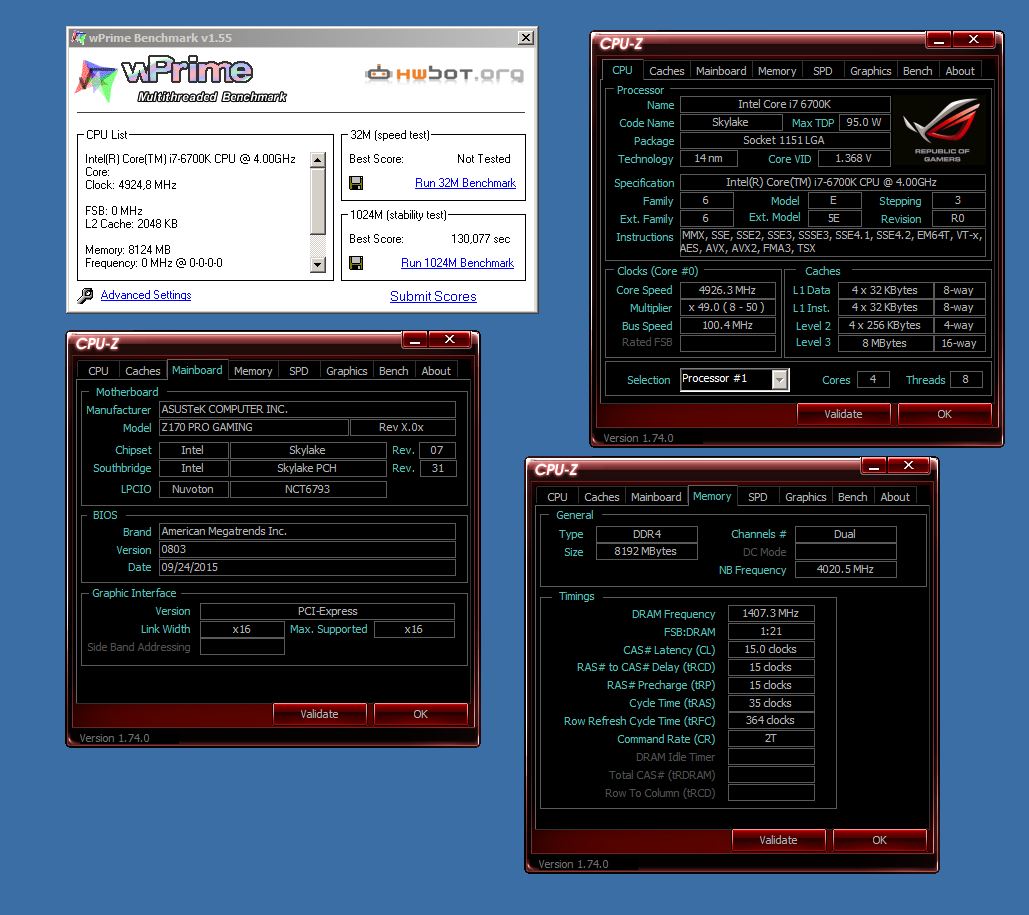The width and height of the screenshot is (1029, 915).
Task: Click the Republic of Gamers logo in CPU-Z
Action: click(940, 130)
